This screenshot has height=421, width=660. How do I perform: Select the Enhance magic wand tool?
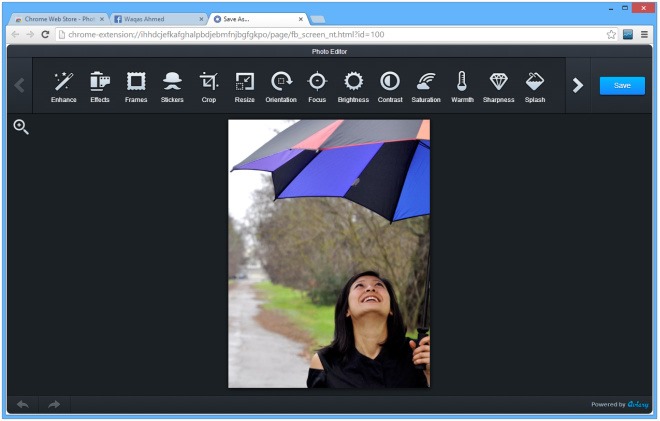coord(64,85)
